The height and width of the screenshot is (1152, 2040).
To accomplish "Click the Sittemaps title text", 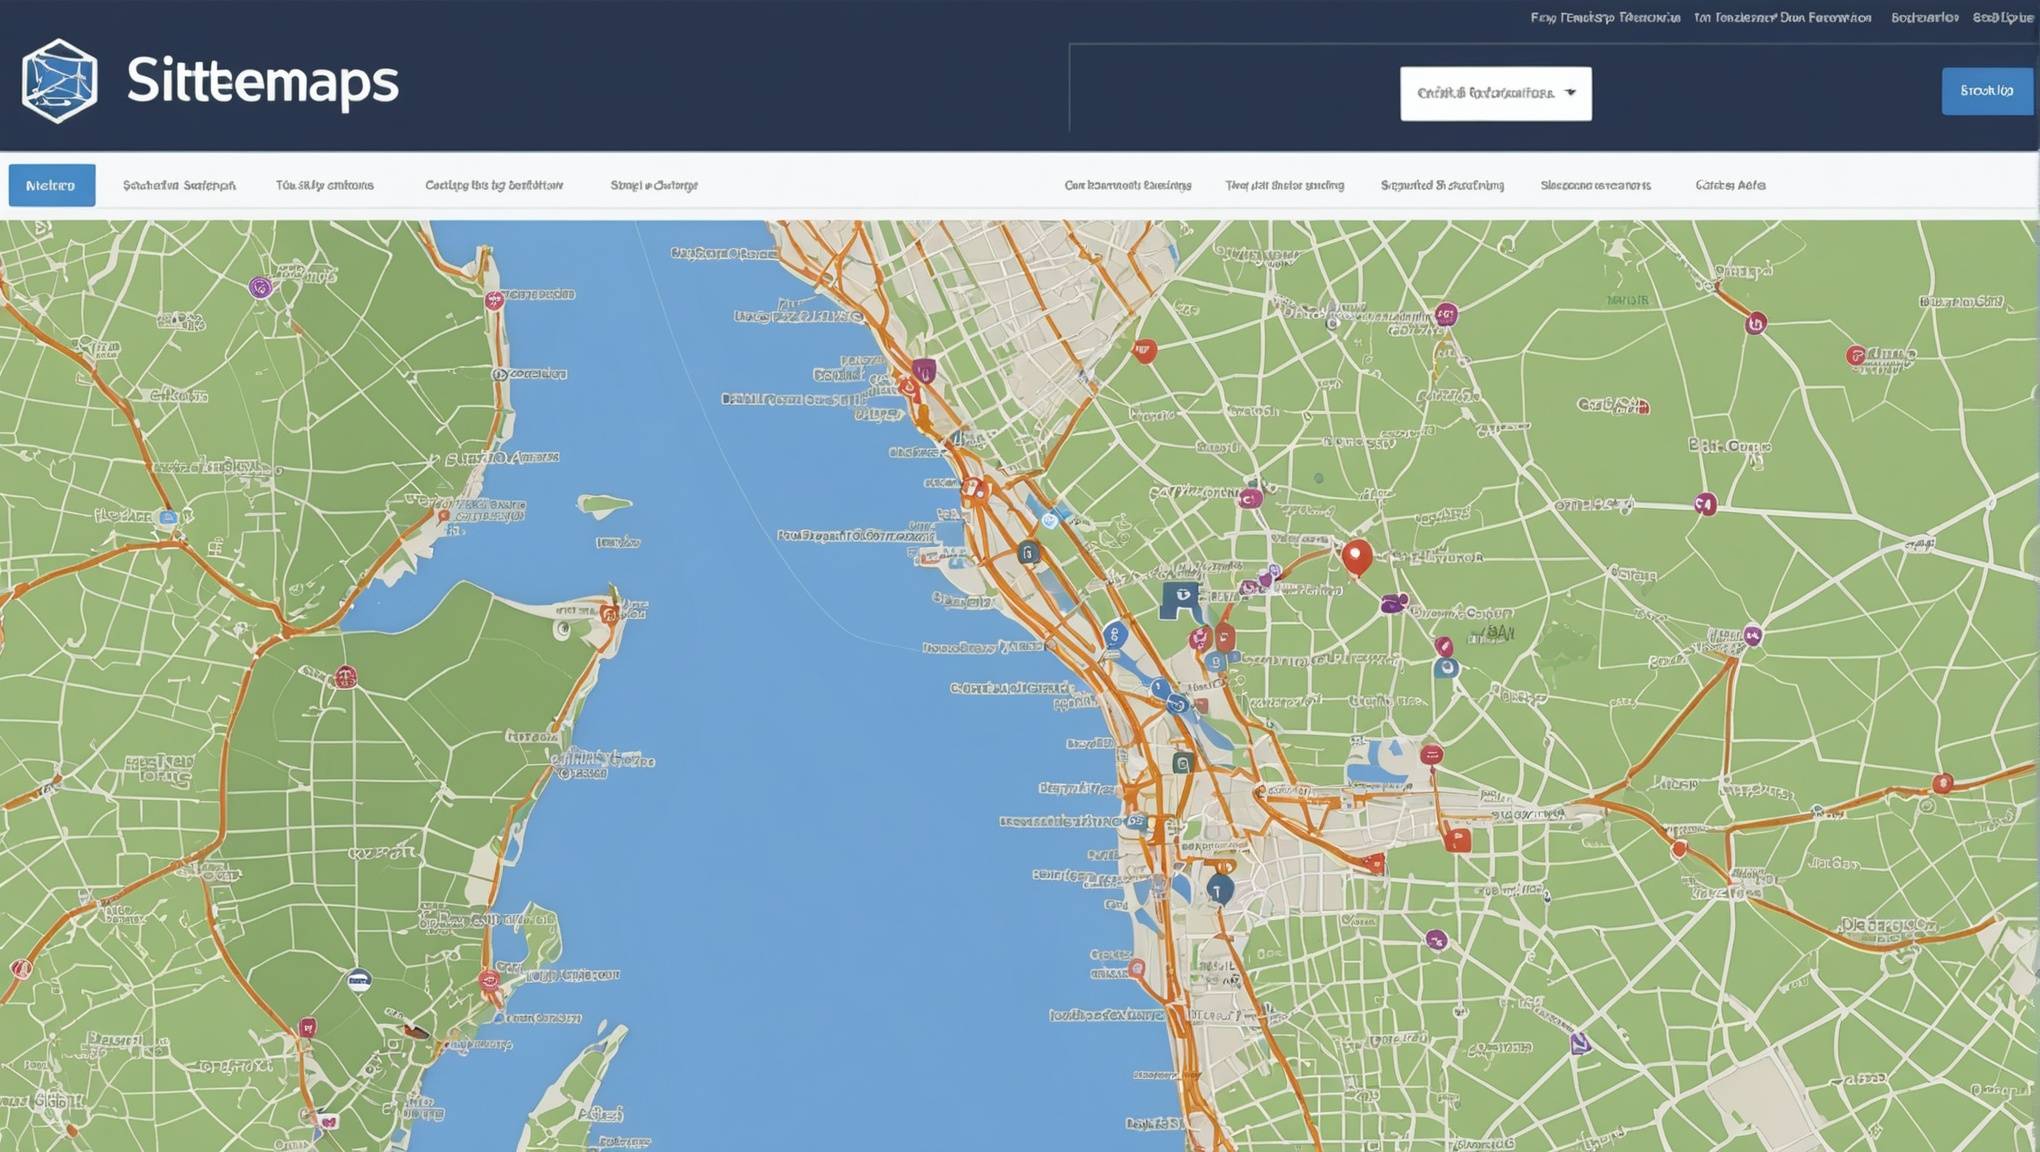I will 262,81.
